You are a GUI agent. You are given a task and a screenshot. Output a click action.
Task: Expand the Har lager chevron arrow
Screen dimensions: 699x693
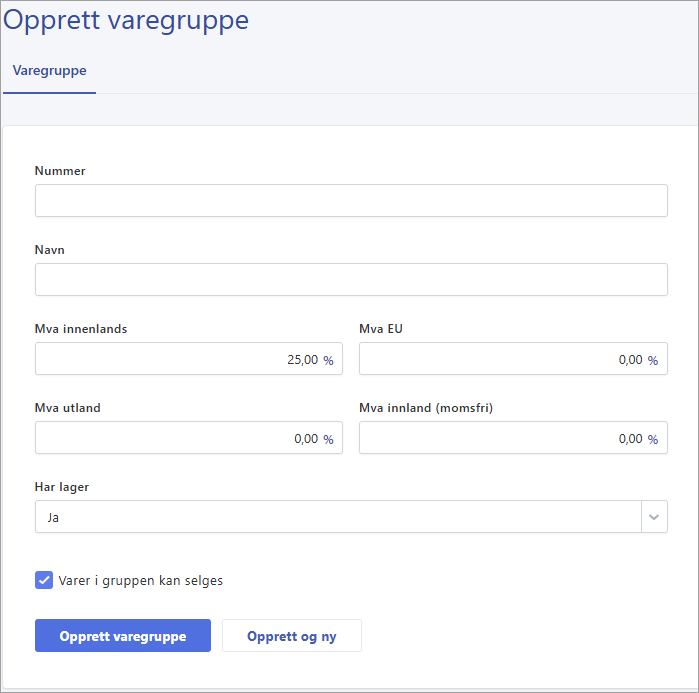[654, 517]
